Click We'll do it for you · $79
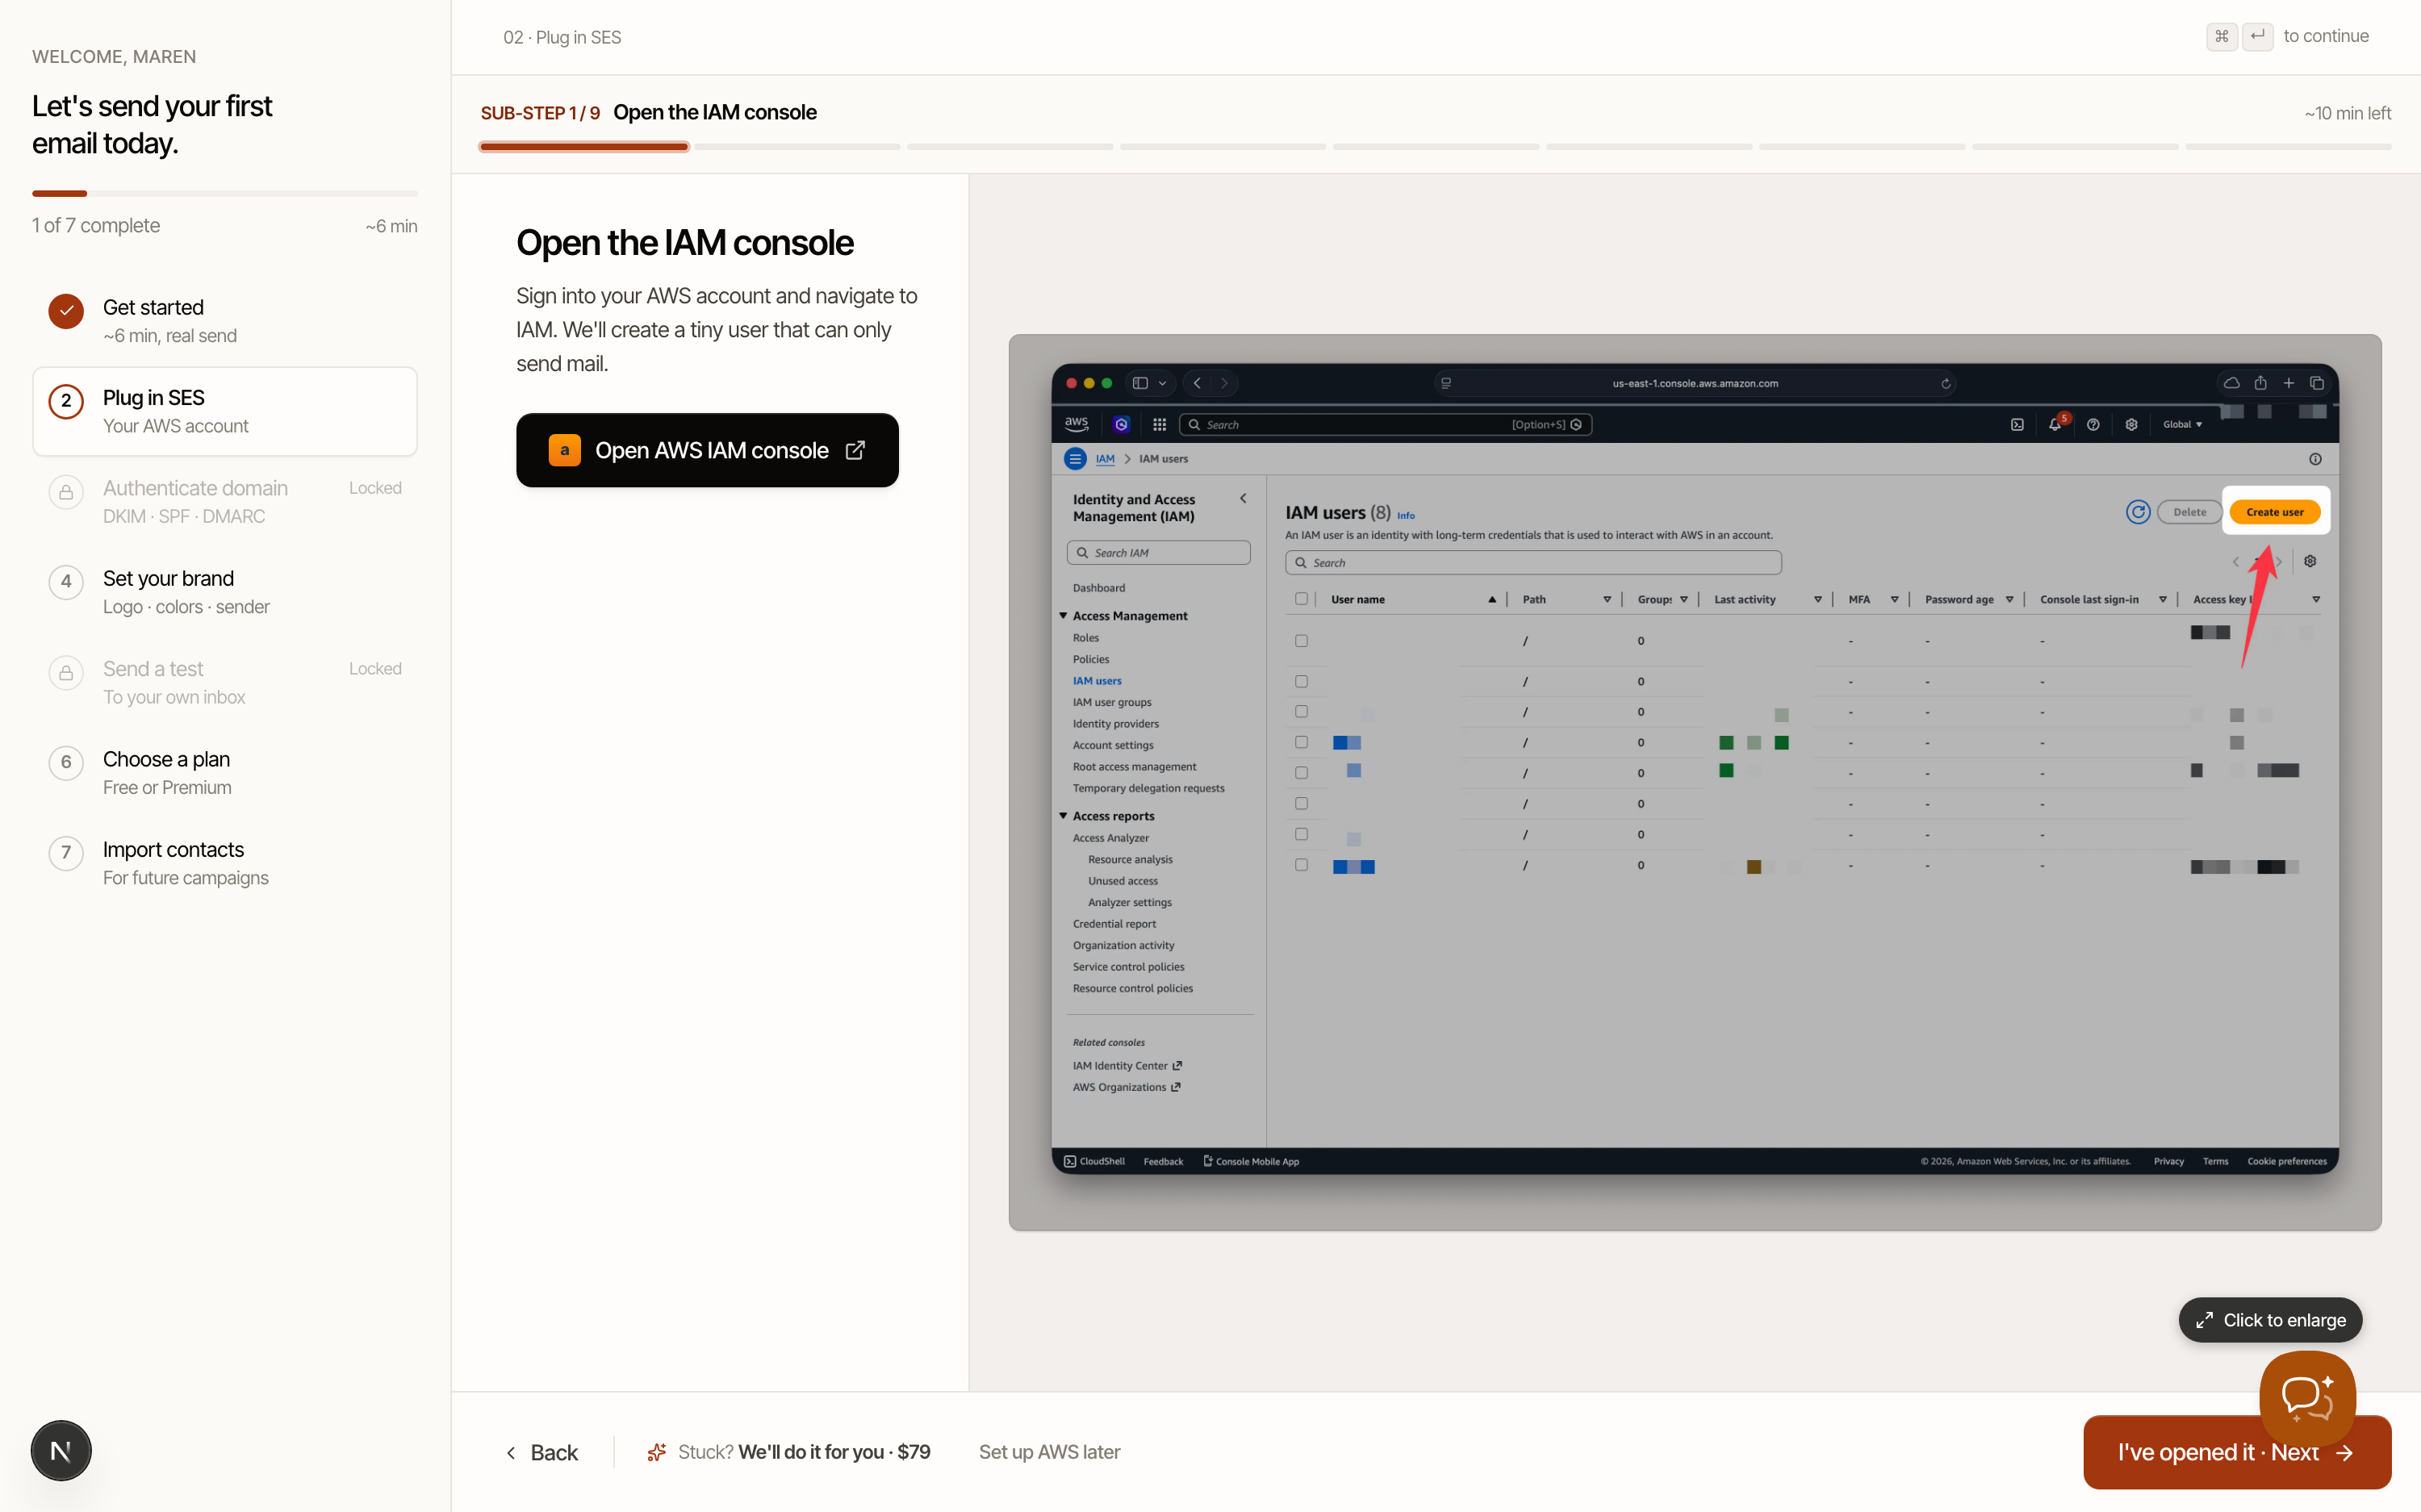Screen dimensions: 2421x1512 pyautogui.click(x=834, y=1452)
